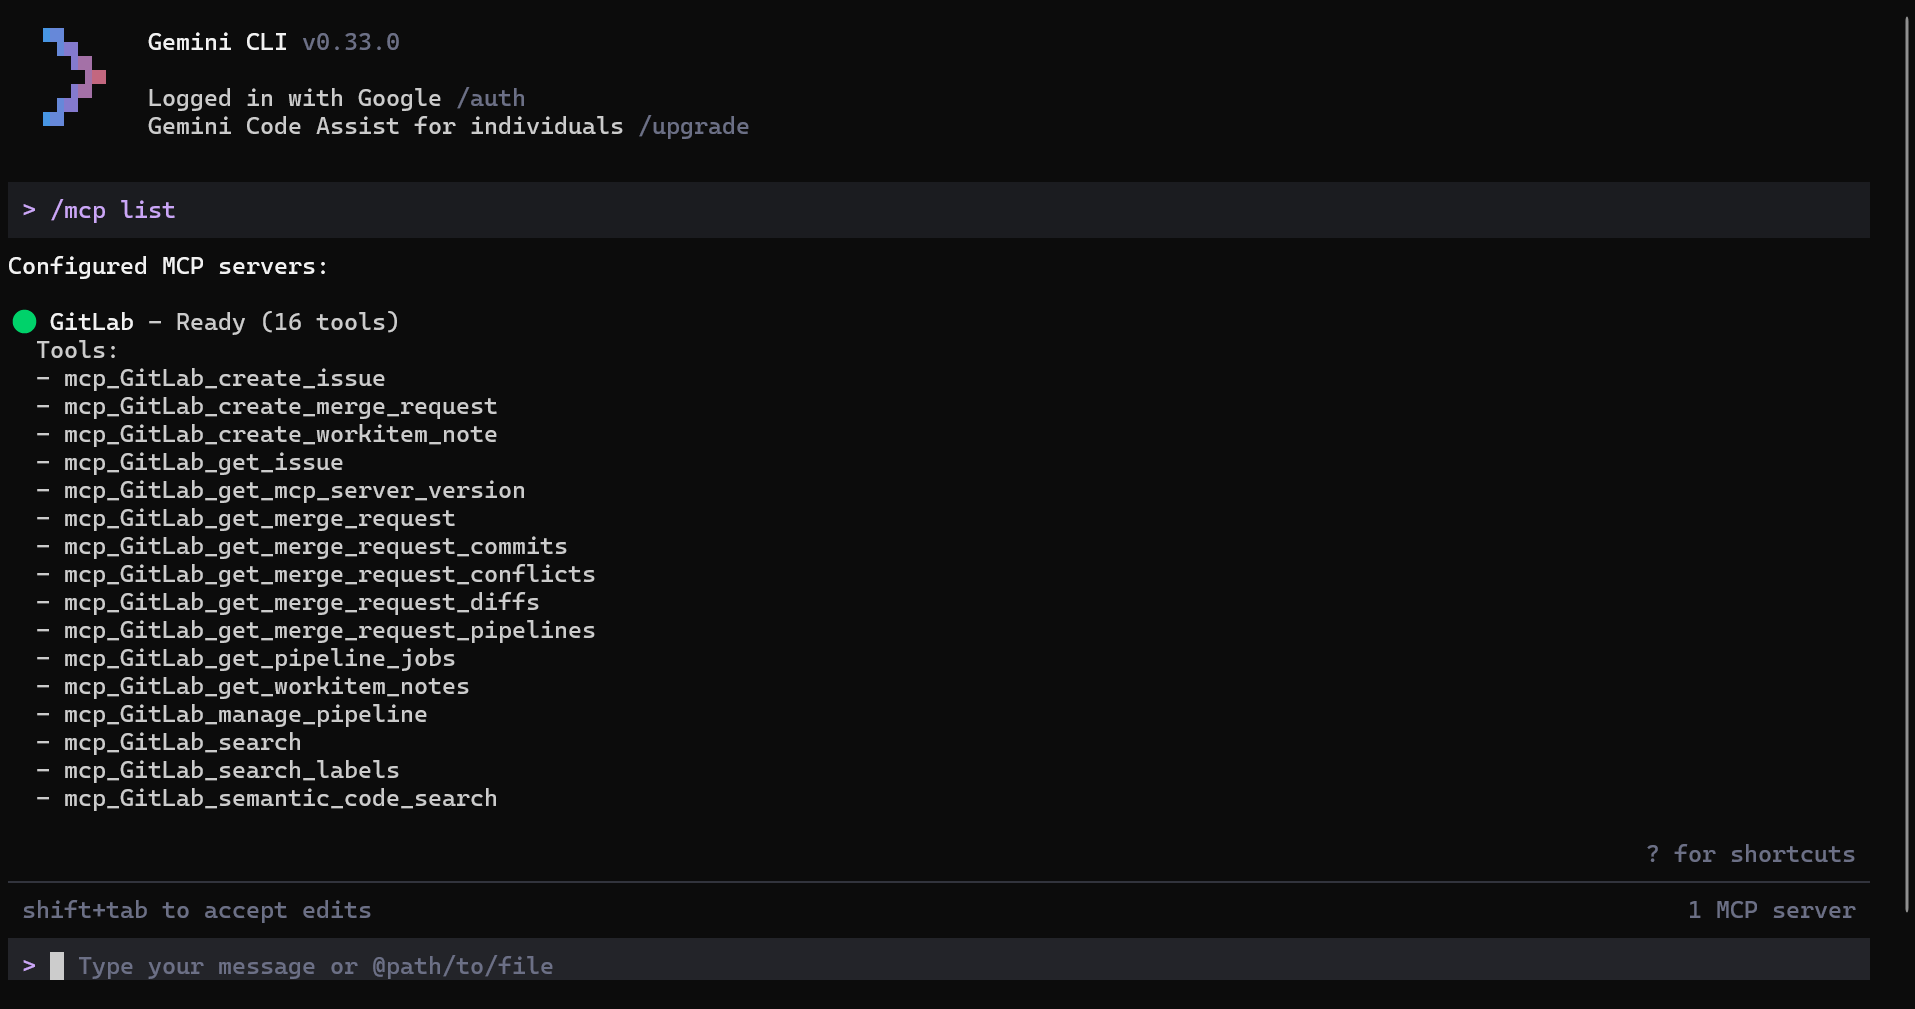This screenshot has width=1915, height=1009.
Task: Click the /upgrade command link
Action: 693,126
